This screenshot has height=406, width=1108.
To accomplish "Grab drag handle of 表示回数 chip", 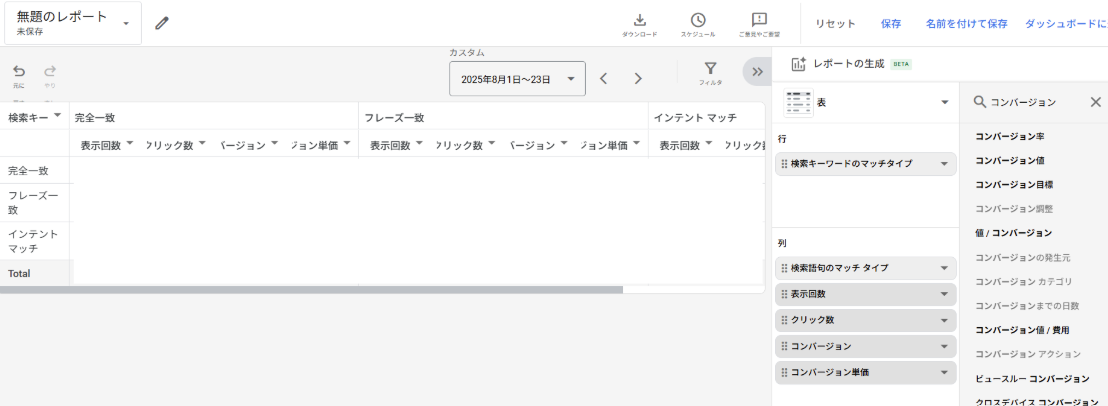I will (x=784, y=294).
